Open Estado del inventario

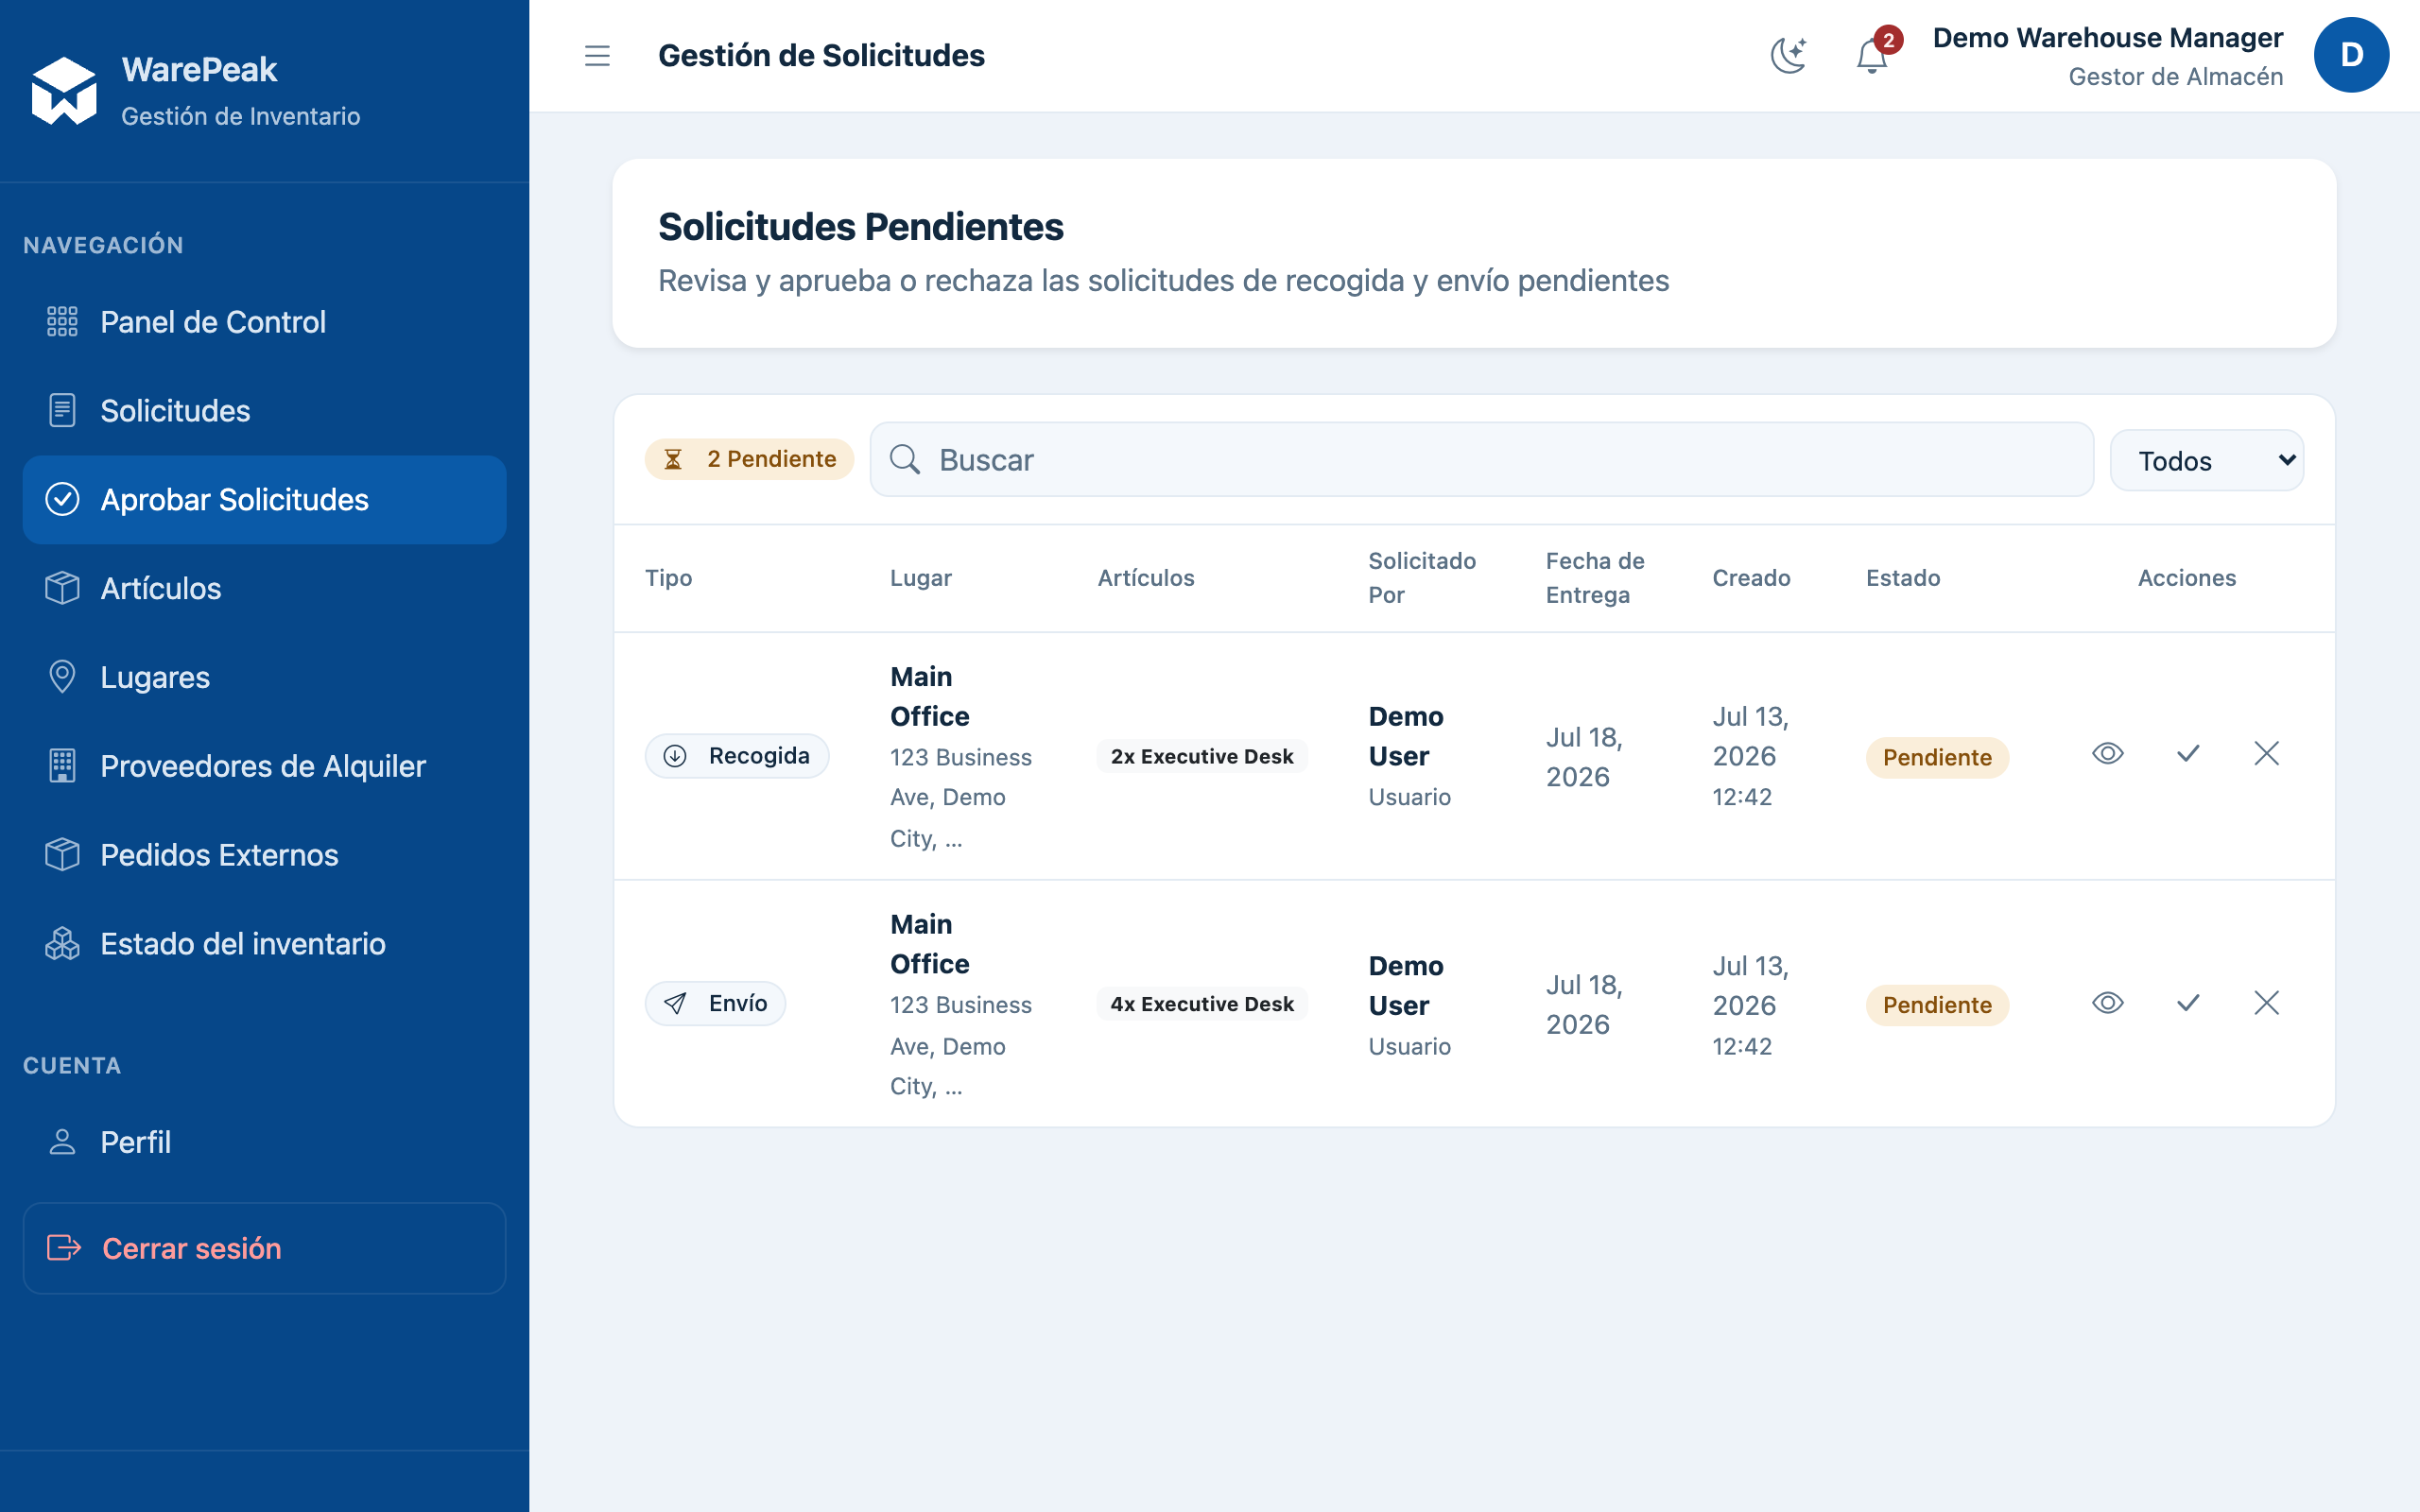coord(264,944)
